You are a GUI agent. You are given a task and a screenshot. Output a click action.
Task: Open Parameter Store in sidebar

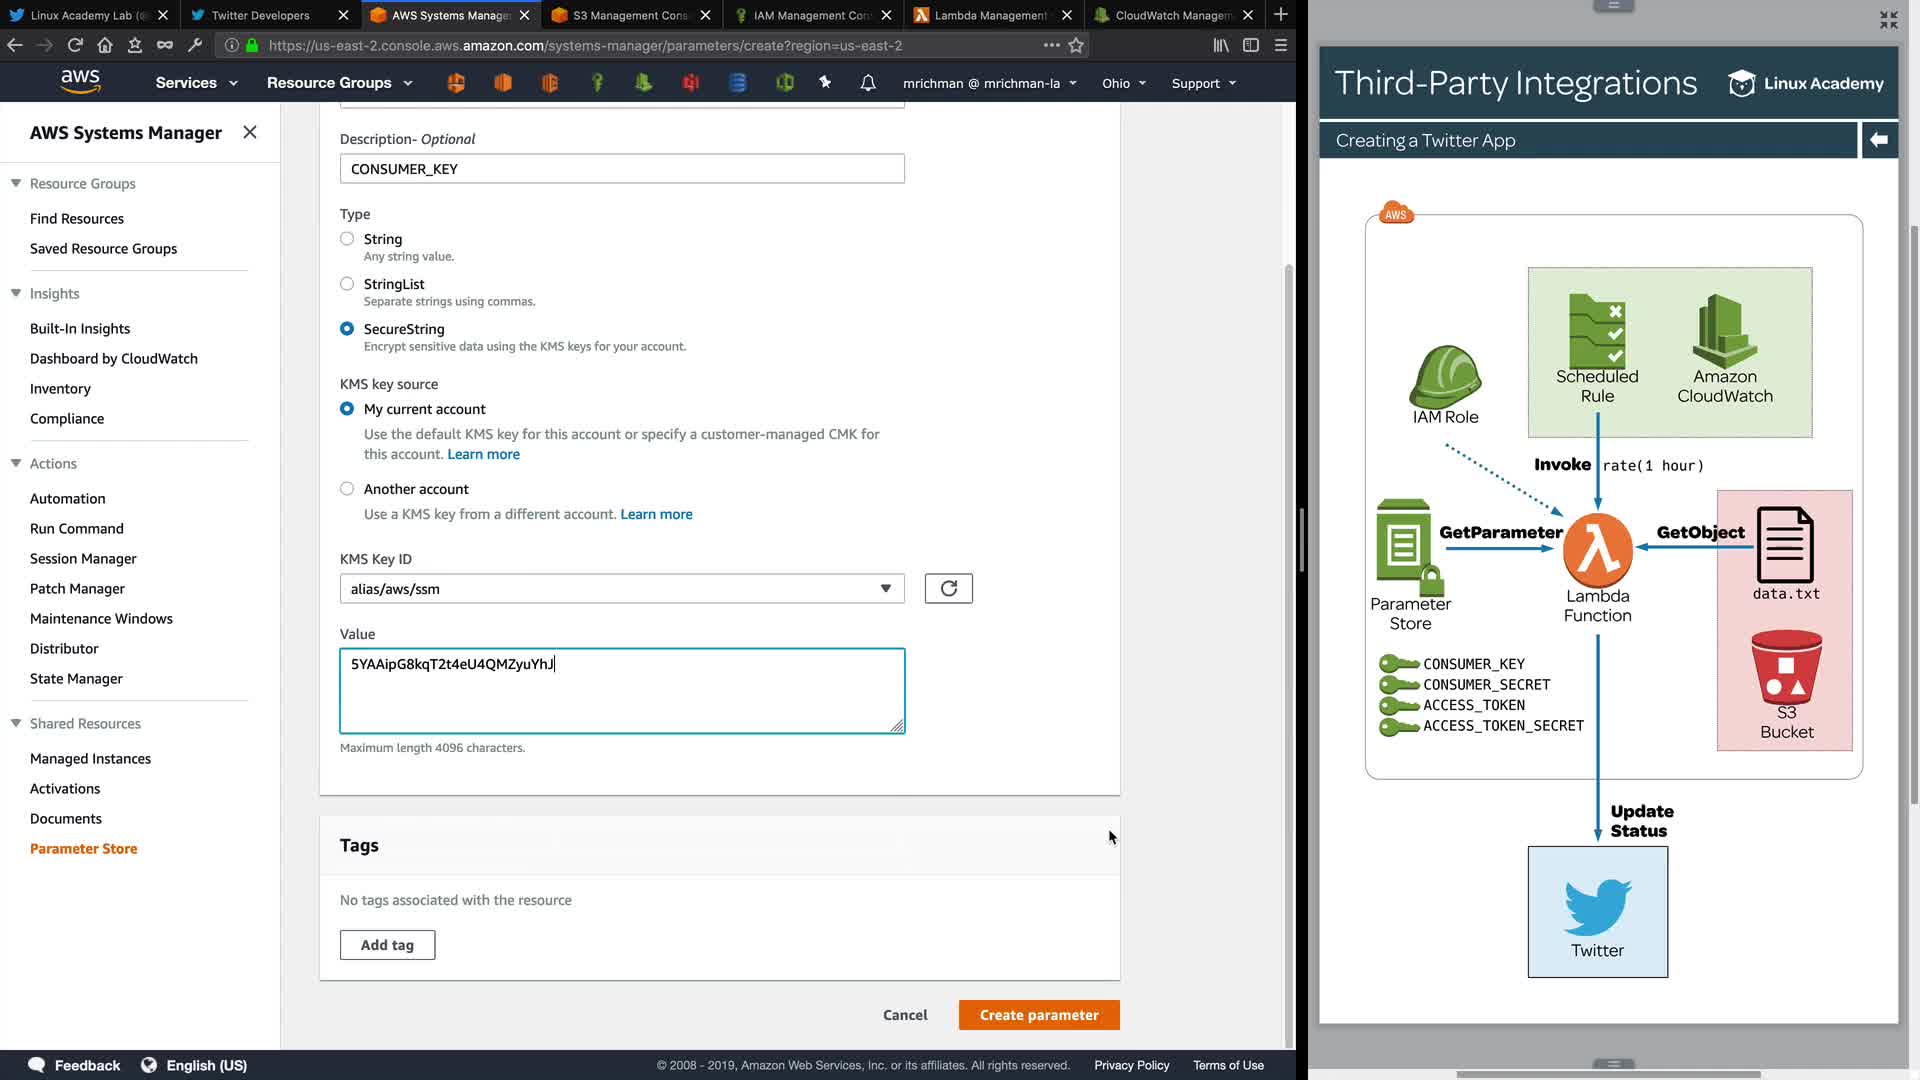tap(84, 849)
